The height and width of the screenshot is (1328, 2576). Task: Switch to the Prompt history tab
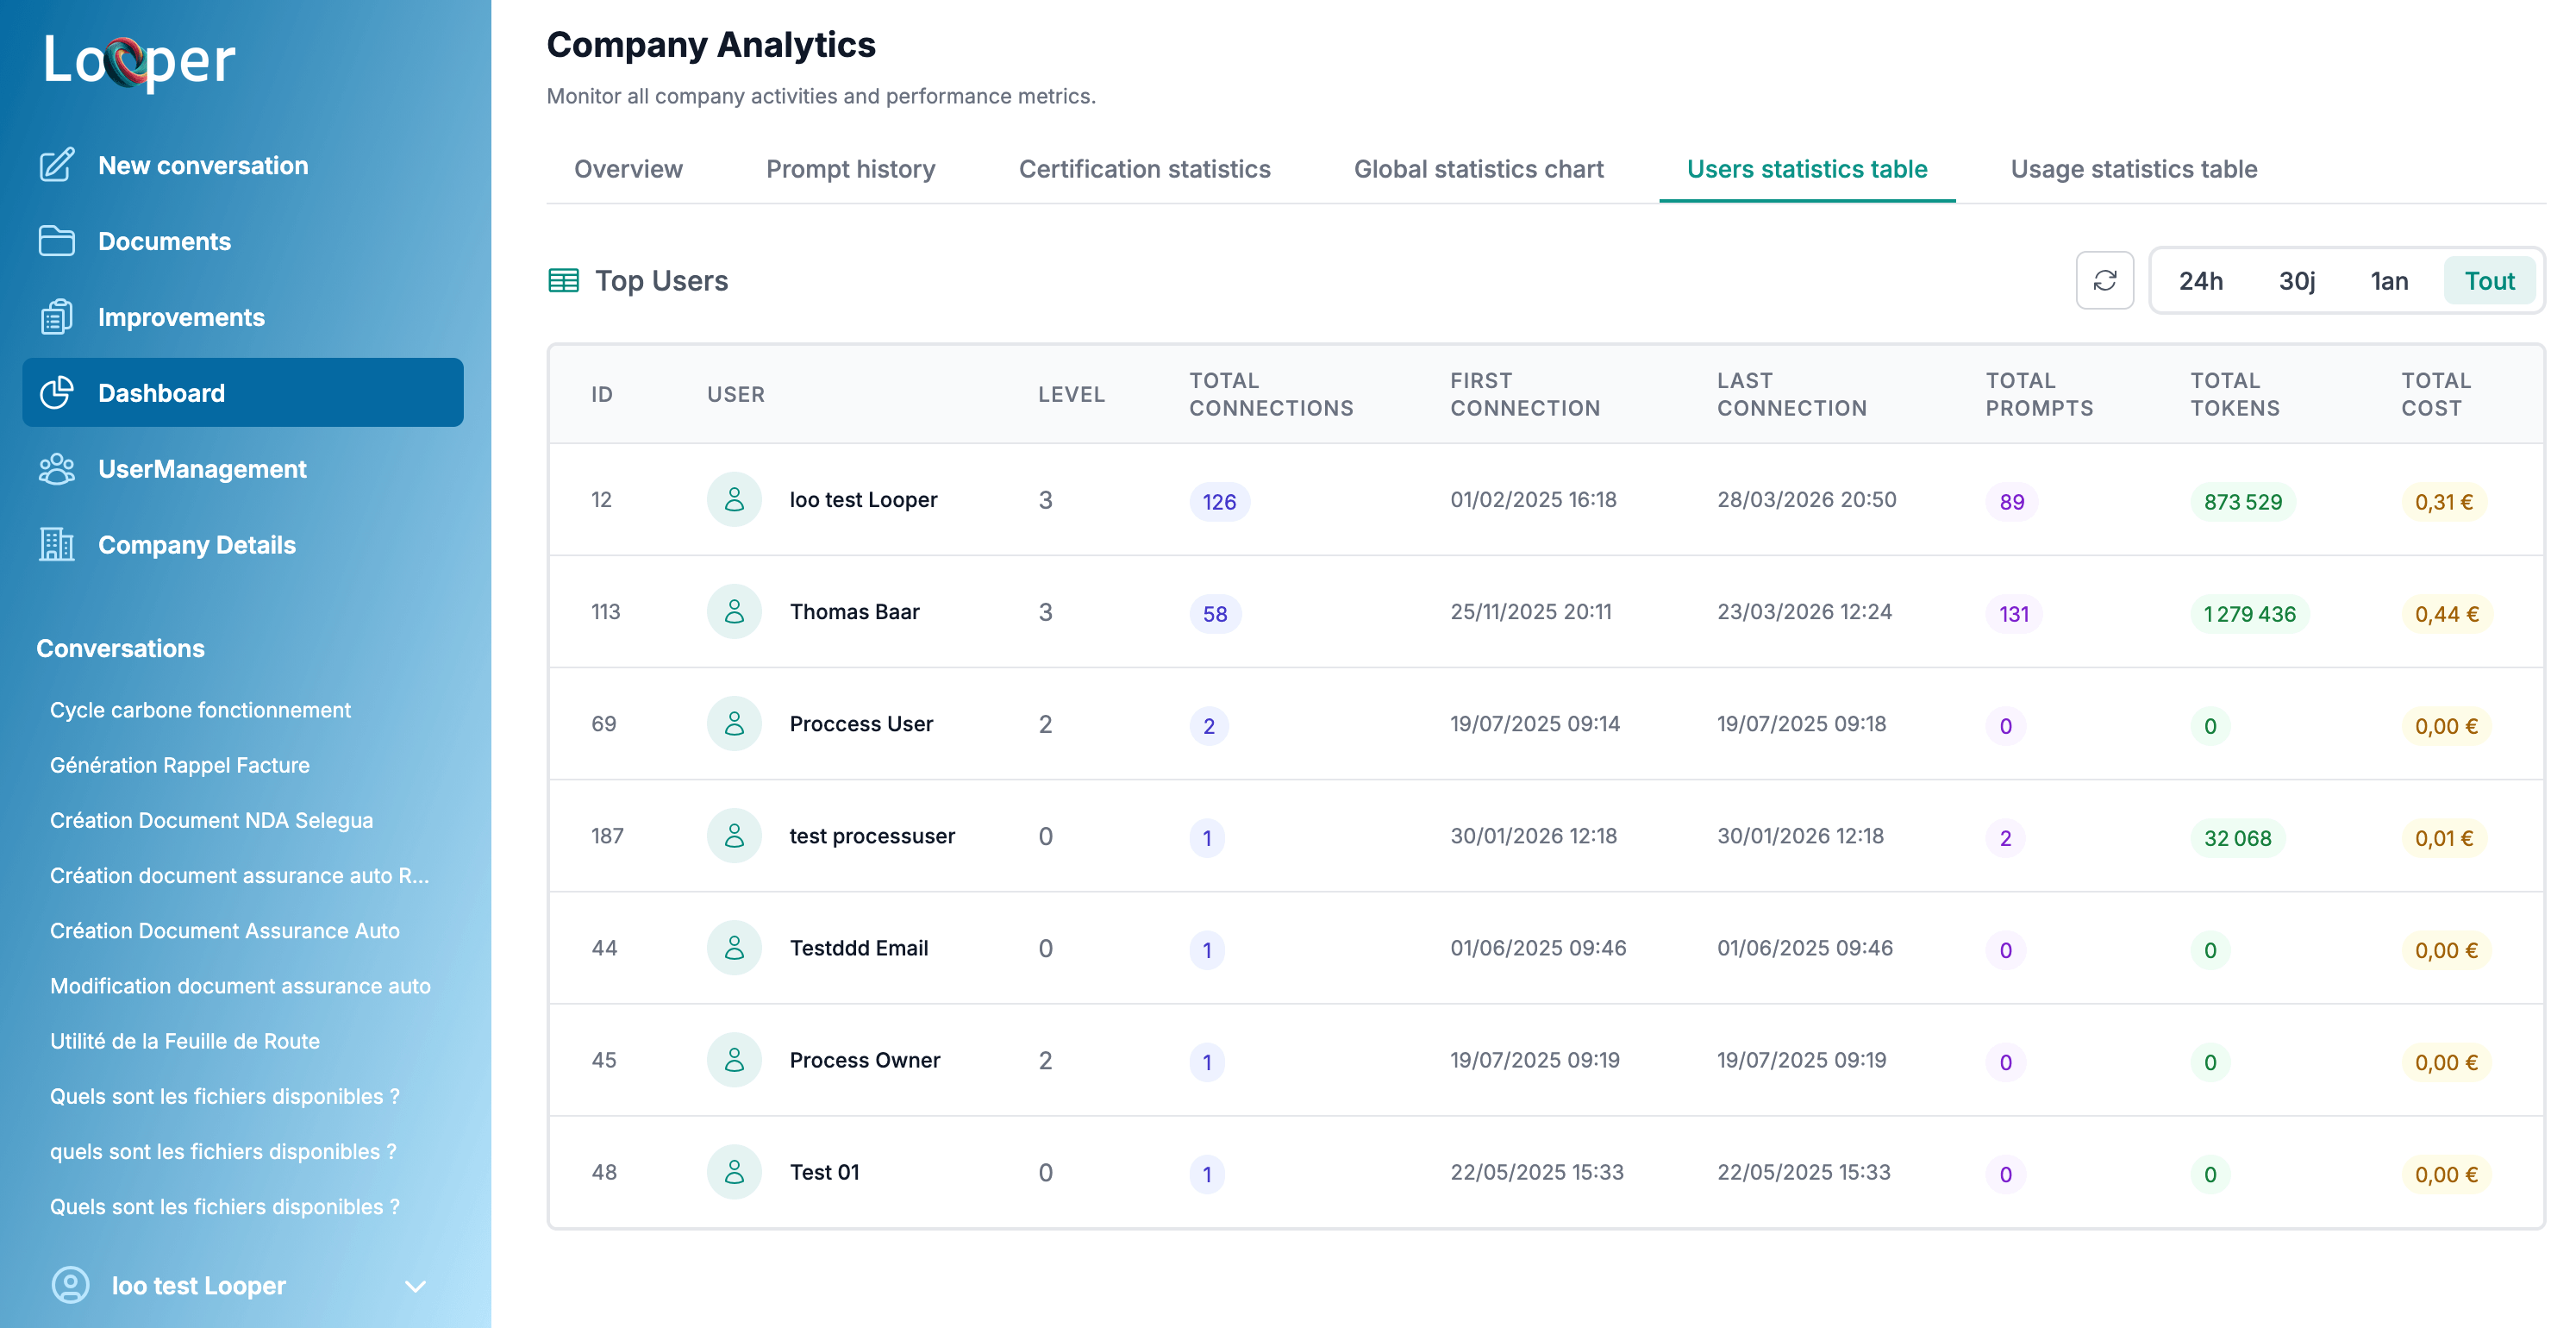click(850, 169)
